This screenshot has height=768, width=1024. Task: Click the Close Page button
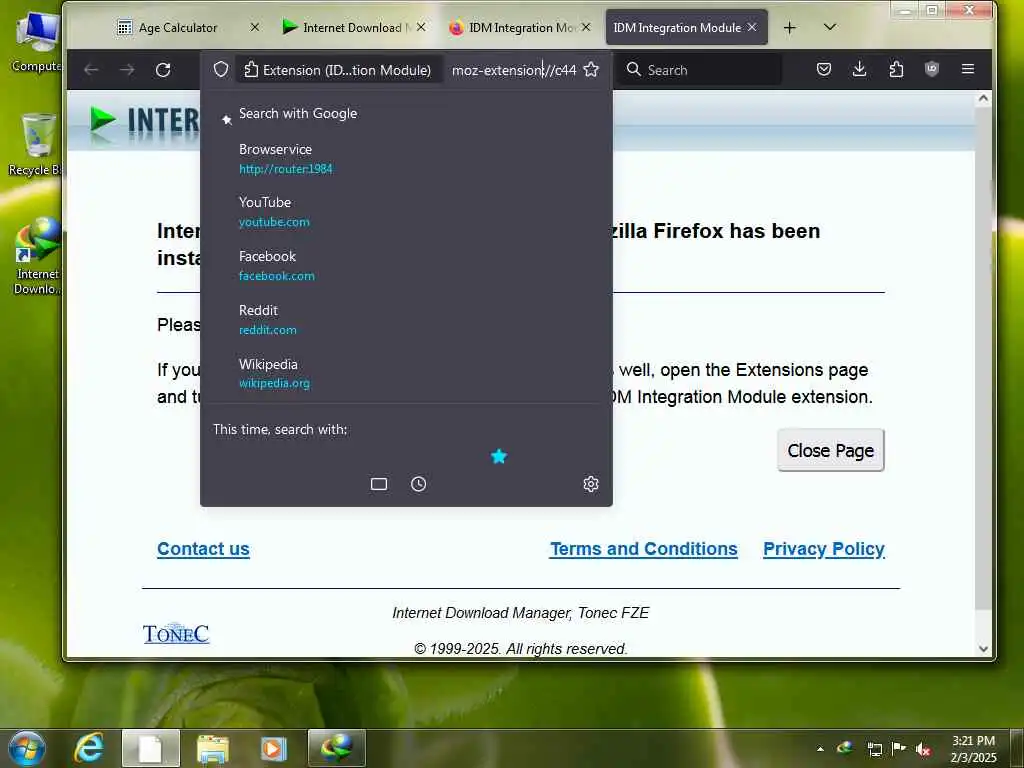pyautogui.click(x=831, y=450)
